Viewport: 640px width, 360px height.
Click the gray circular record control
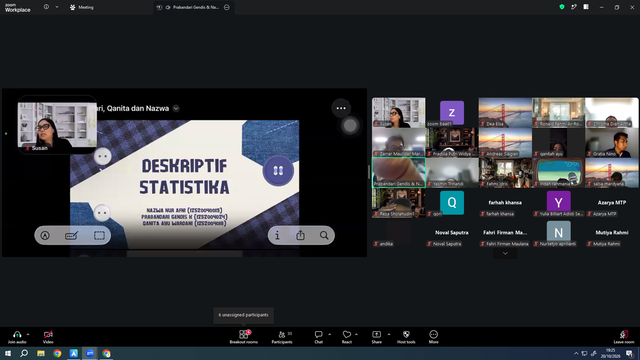(350, 126)
